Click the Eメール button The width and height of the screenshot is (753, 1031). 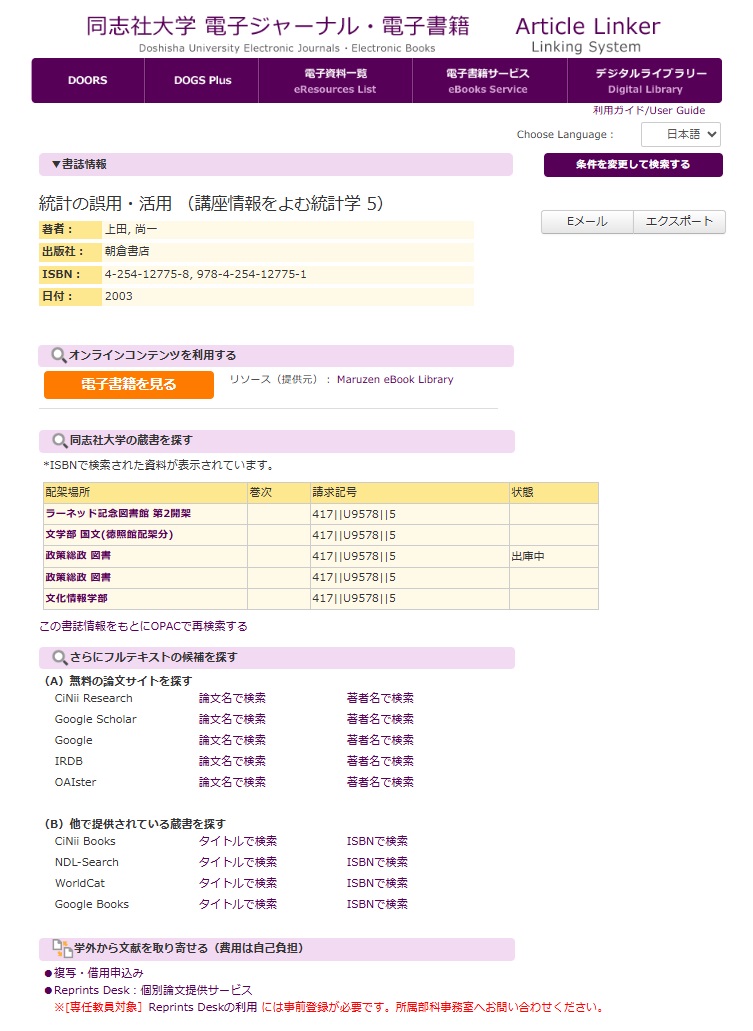click(587, 222)
